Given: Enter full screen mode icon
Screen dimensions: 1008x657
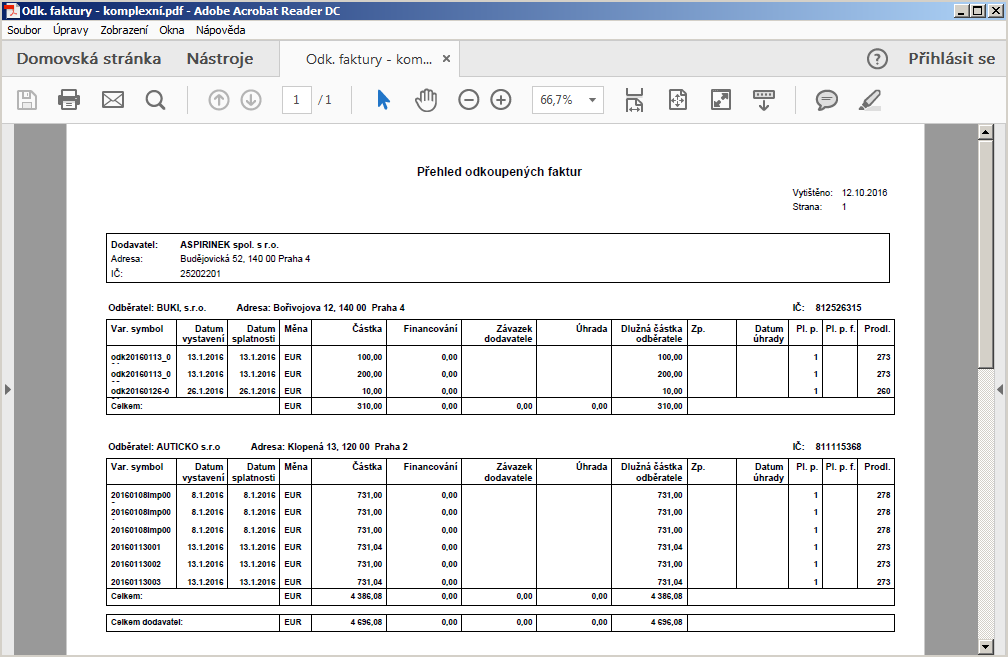Looking at the screenshot, I should tap(721, 100).
